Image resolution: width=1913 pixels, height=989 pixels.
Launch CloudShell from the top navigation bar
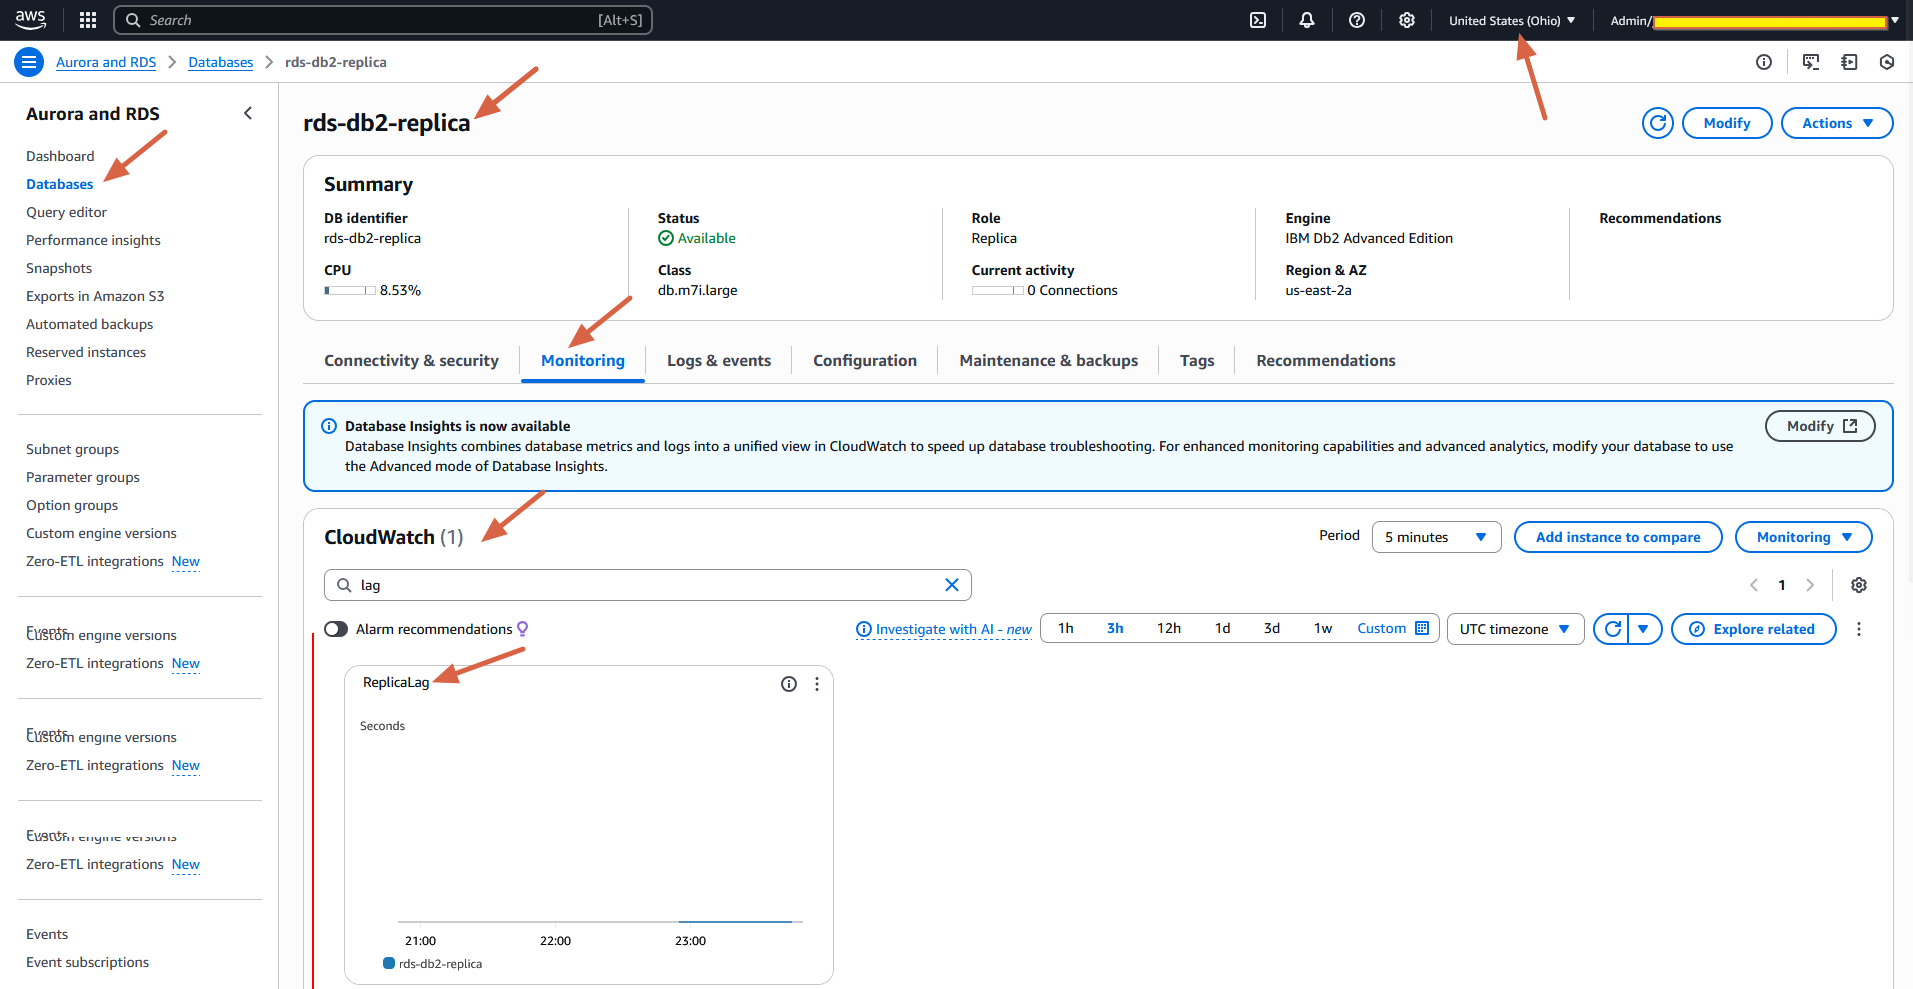(1258, 20)
